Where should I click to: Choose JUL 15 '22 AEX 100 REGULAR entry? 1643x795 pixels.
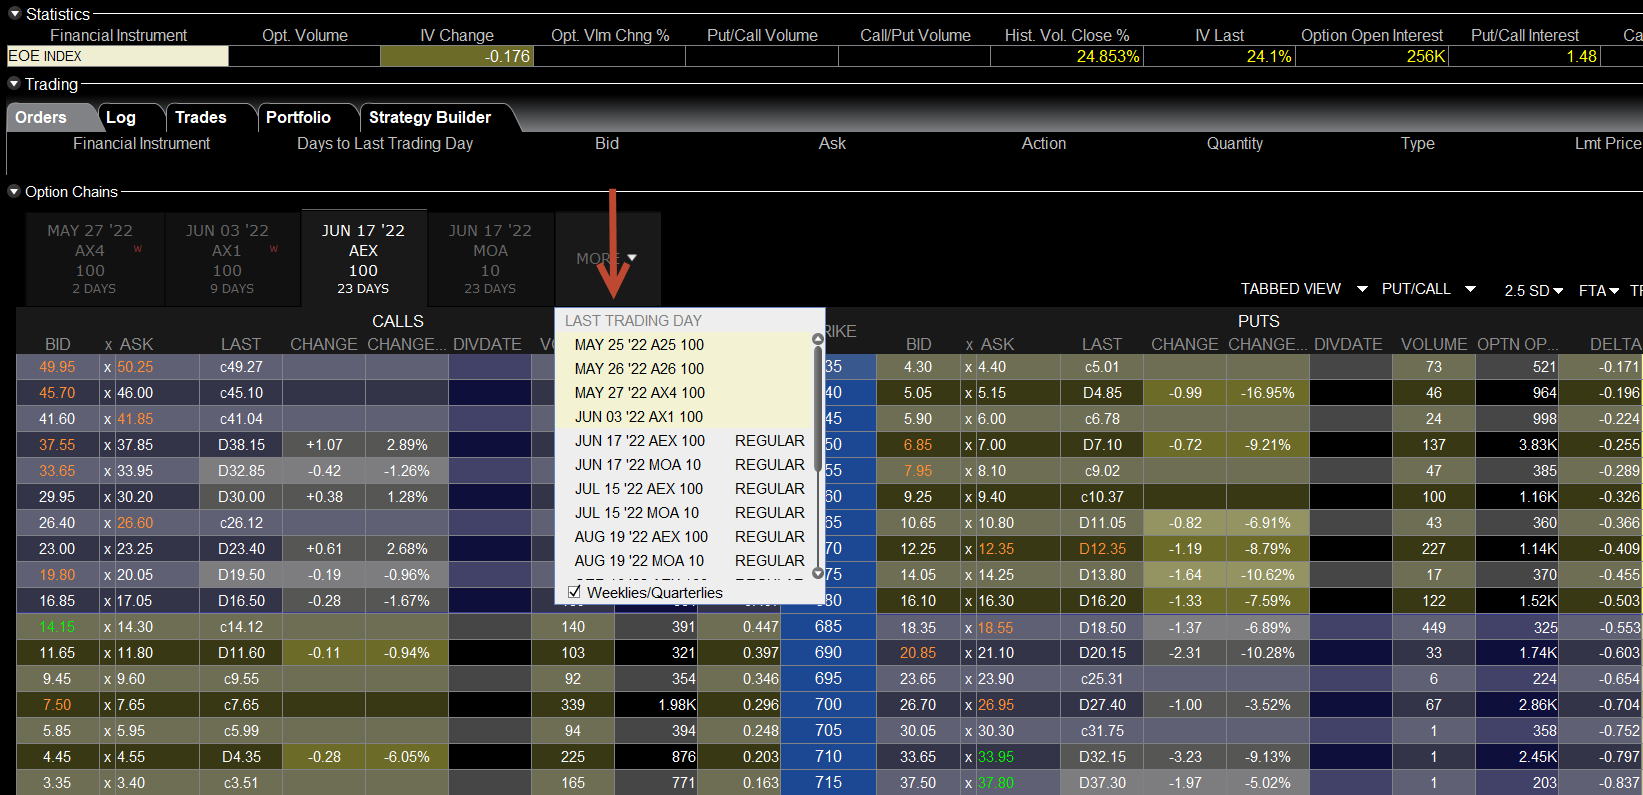click(x=686, y=489)
